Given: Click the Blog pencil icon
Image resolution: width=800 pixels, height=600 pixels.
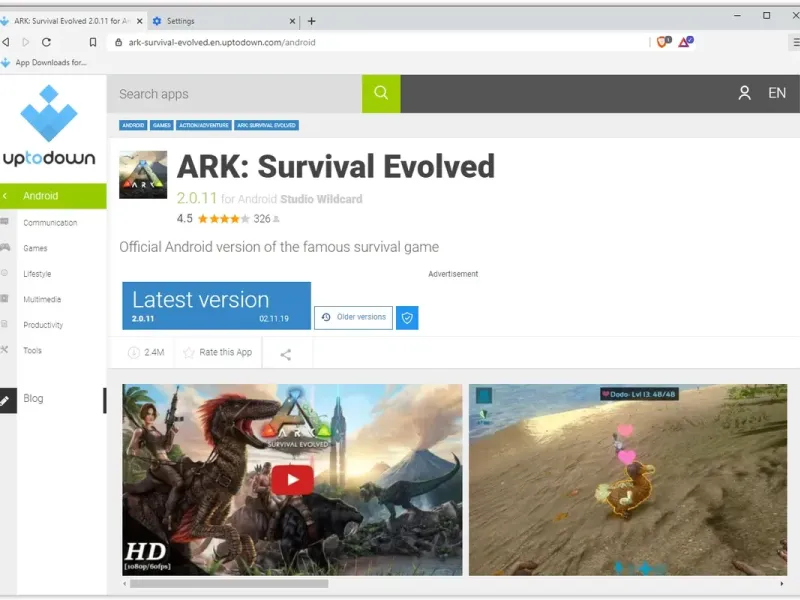Looking at the screenshot, I should [7, 401].
